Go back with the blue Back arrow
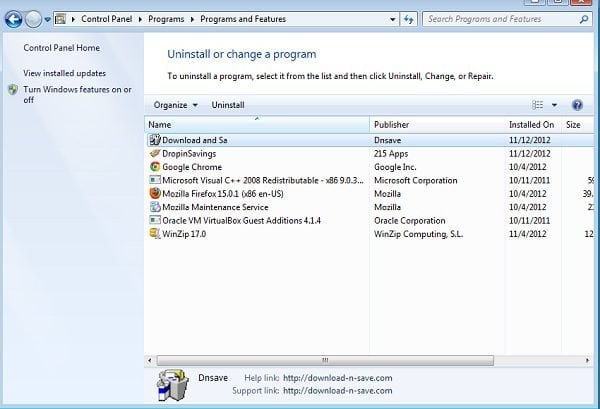Screen dimensions: 600x409 pyautogui.click(x=14, y=19)
